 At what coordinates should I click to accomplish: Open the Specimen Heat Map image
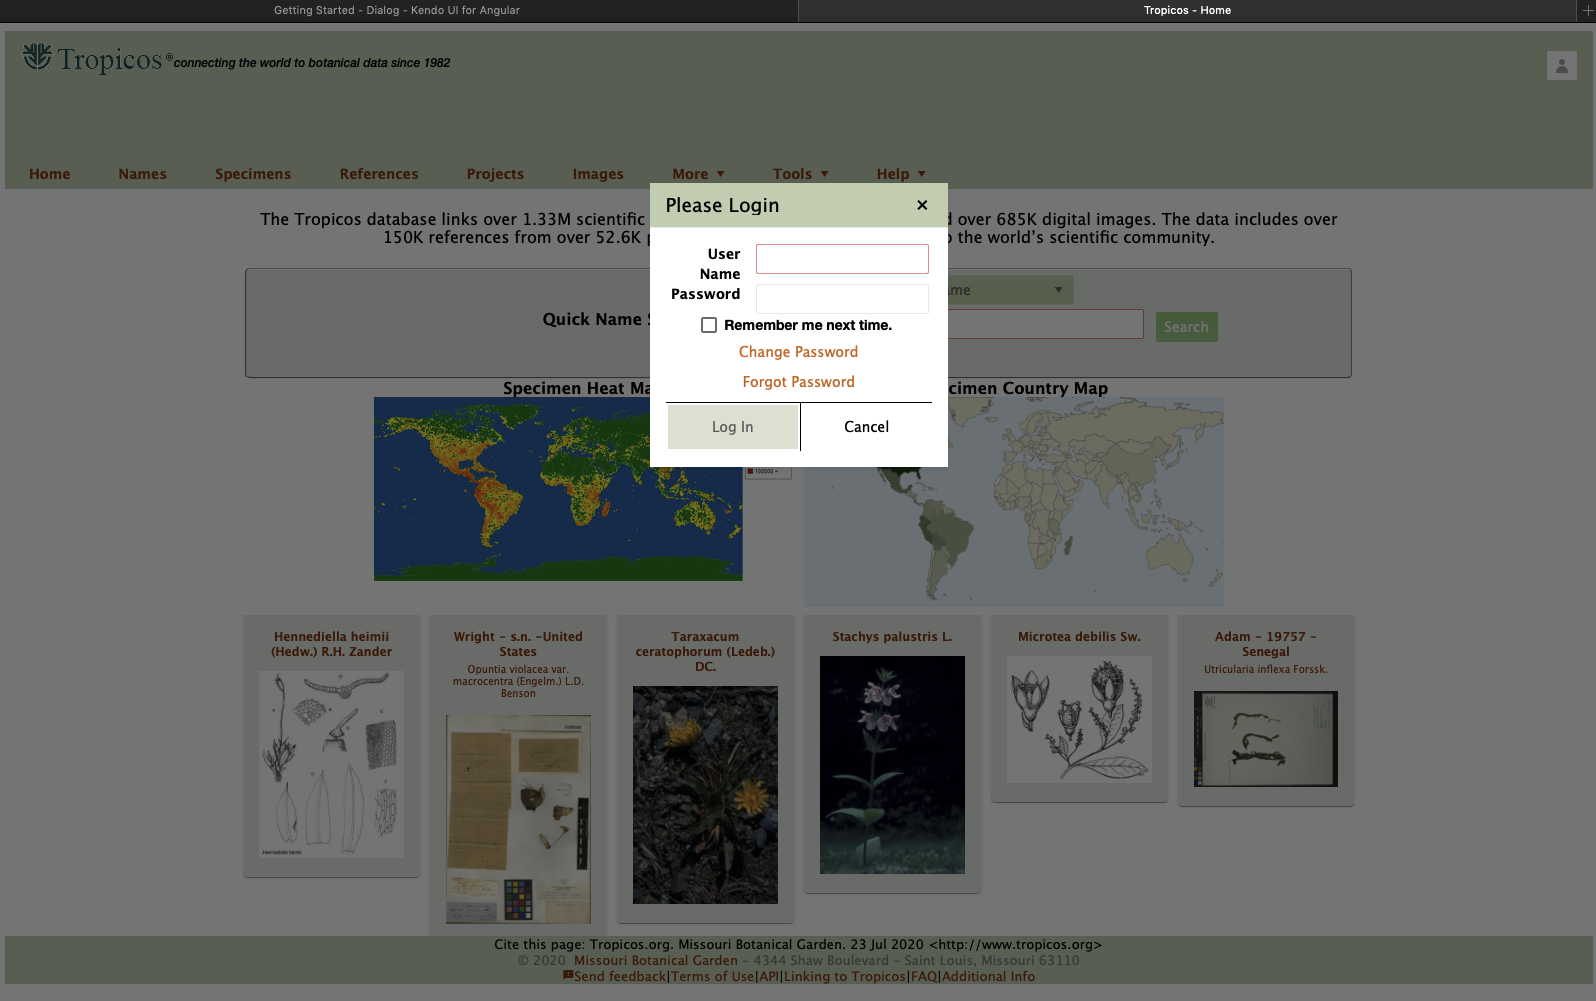click(x=558, y=489)
